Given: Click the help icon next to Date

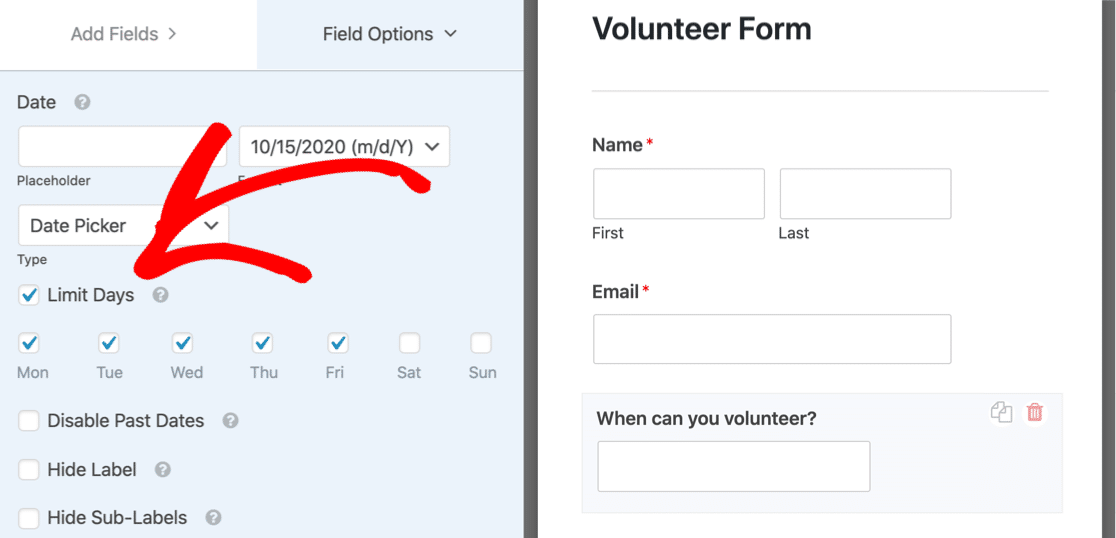Looking at the screenshot, I should tap(83, 102).
